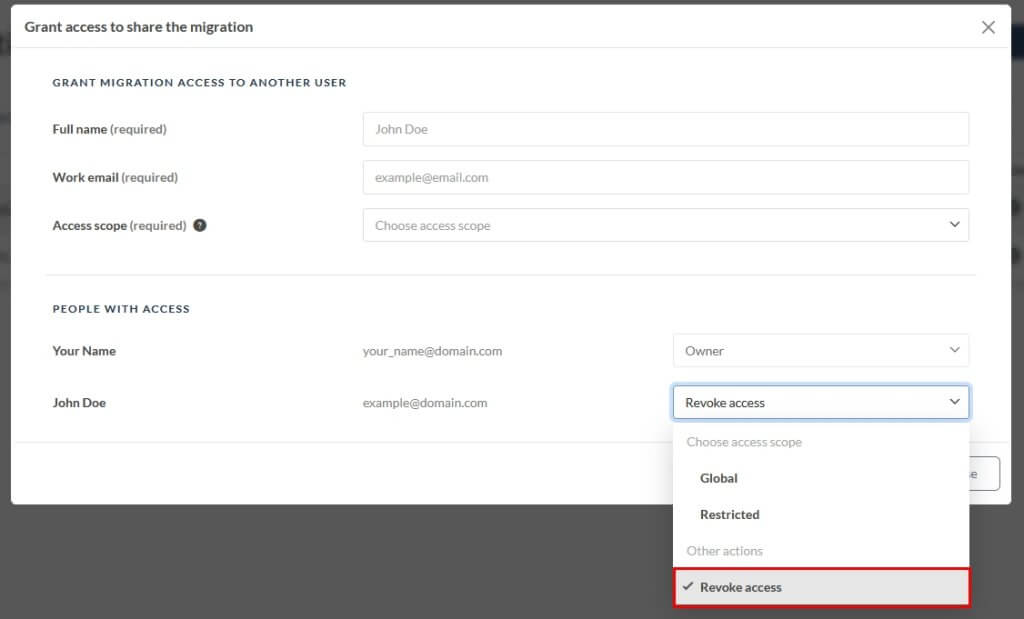Click the partially hidden button at bottom right
Viewport: 1024px width, 619px height.
[x=981, y=473]
